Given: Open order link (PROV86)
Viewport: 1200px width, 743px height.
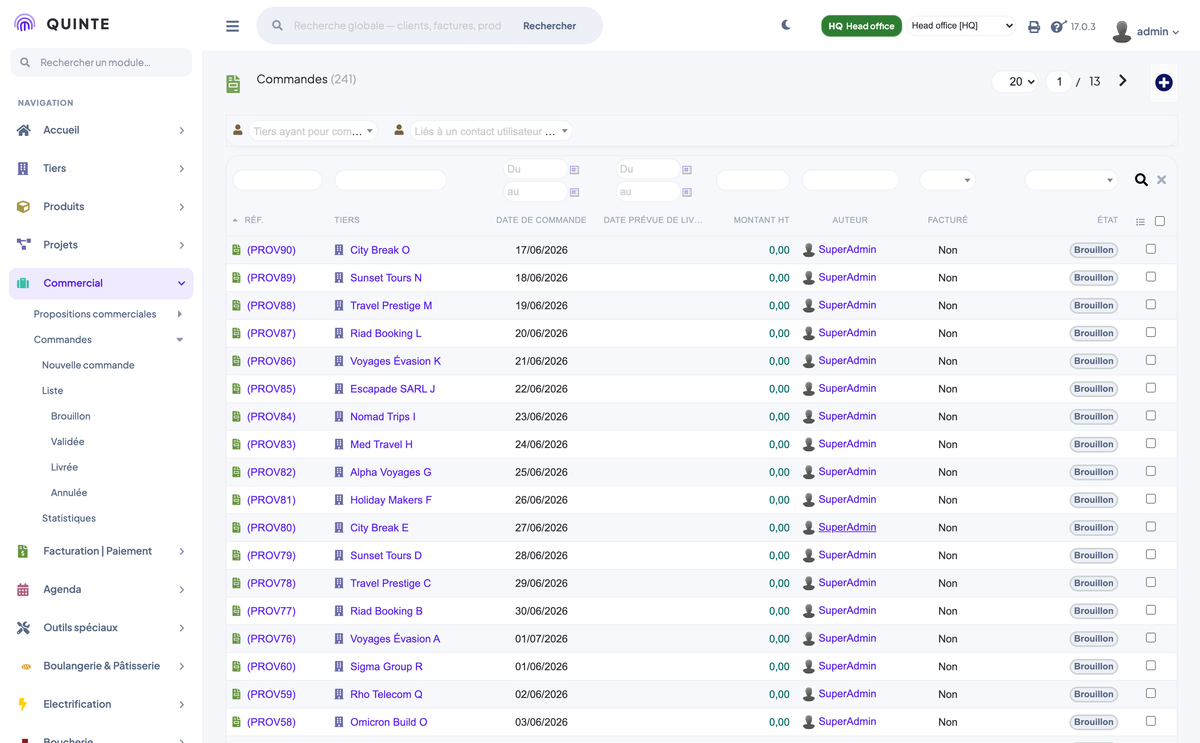Looking at the screenshot, I should [271, 361].
